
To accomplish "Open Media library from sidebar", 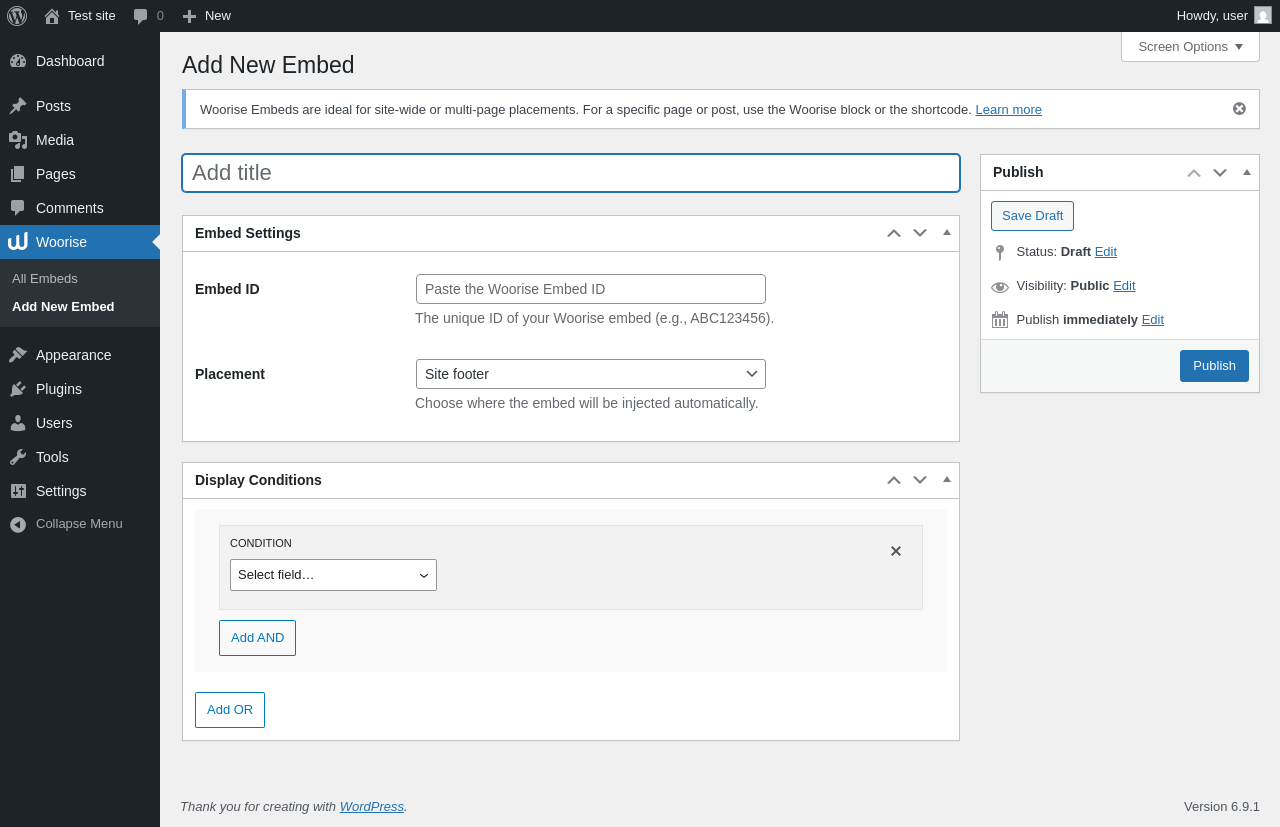I will (x=54, y=140).
